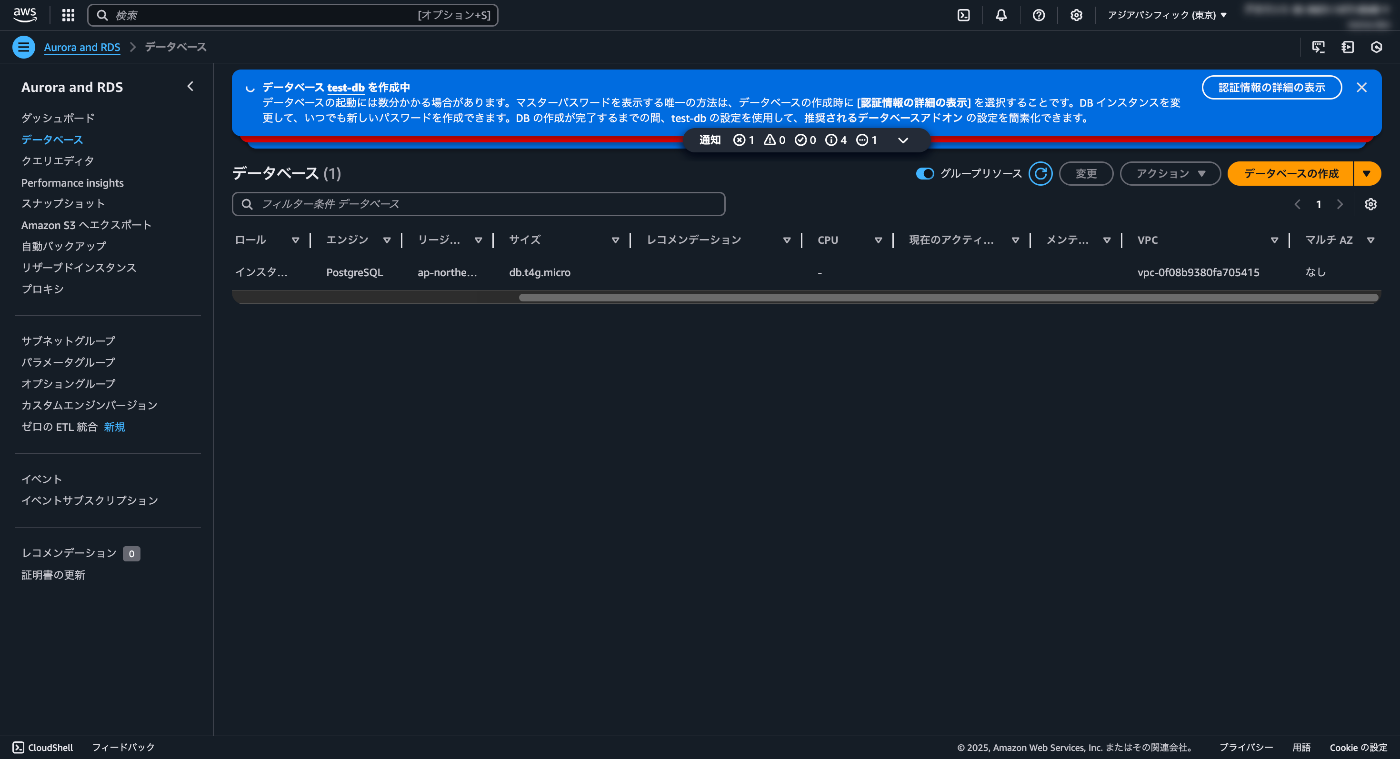Image resolution: width=1400 pixels, height=759 pixels.
Task: Open Cookie の設定 in the footer
Action: [x=1358, y=748]
